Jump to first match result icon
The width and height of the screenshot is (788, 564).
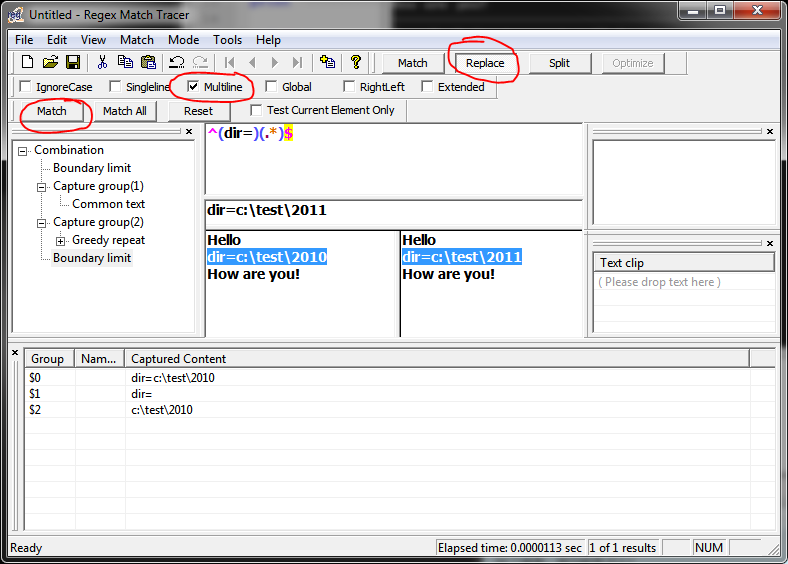tap(230, 62)
